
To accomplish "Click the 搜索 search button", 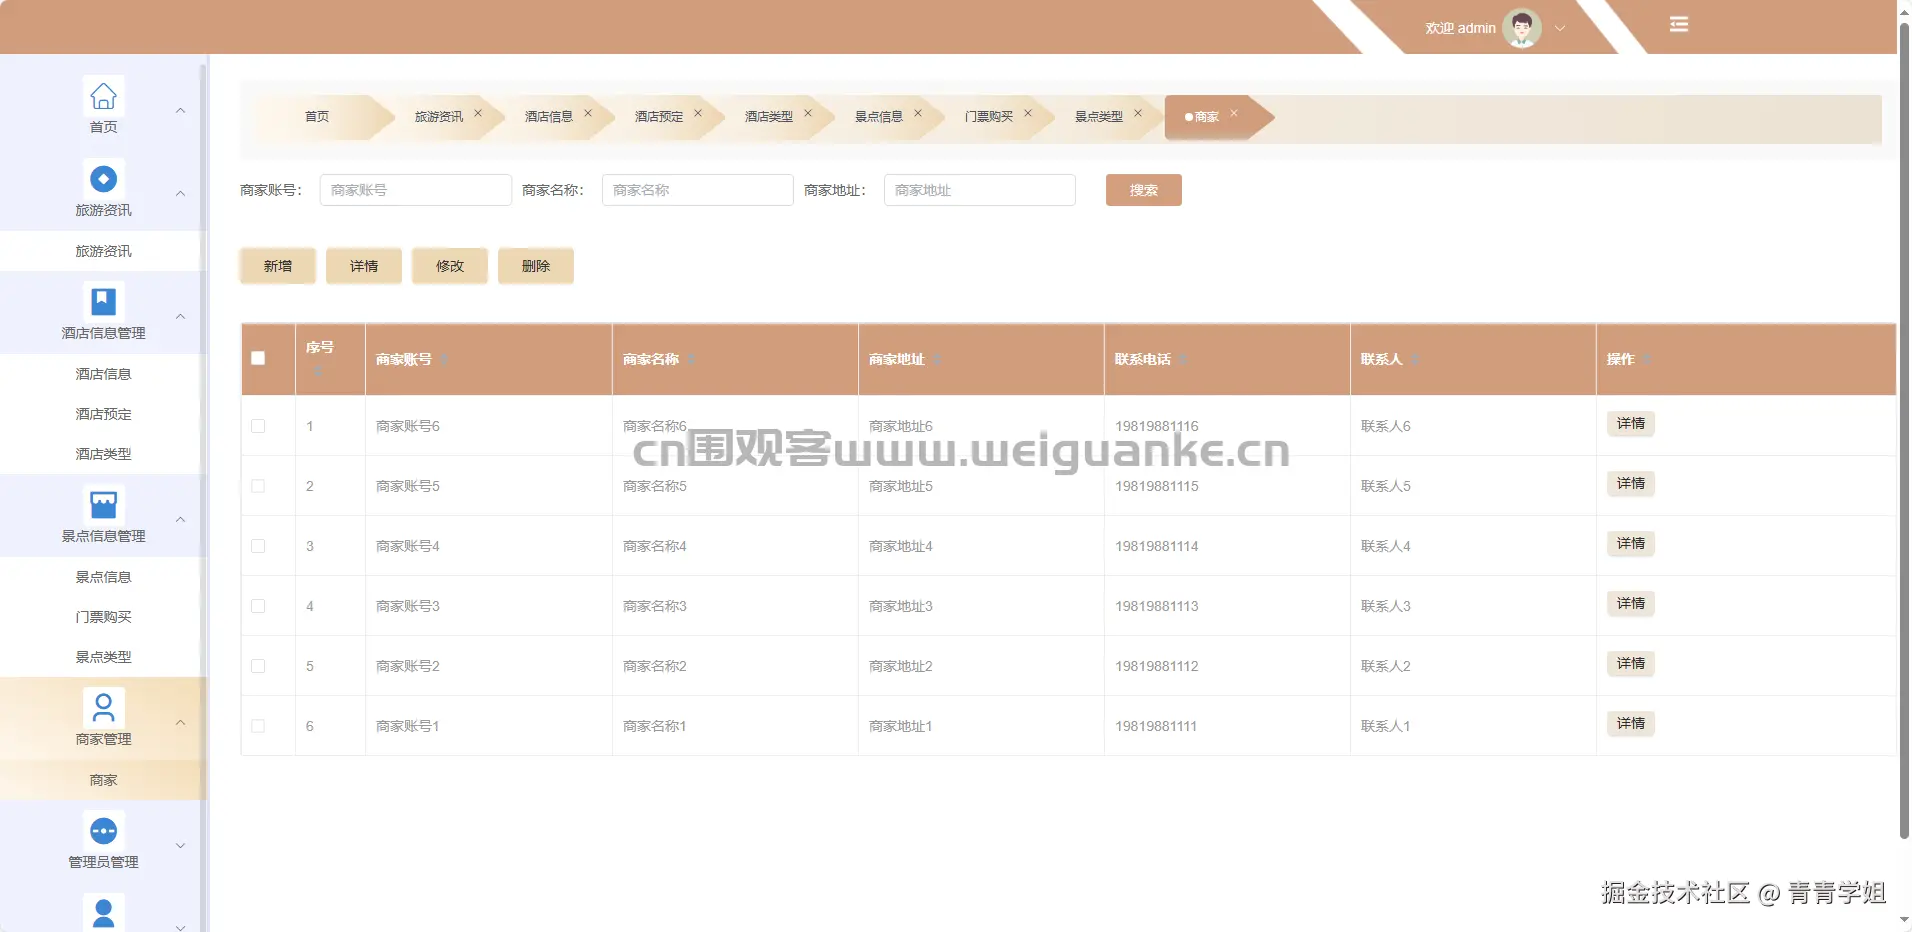I will click(x=1143, y=190).
